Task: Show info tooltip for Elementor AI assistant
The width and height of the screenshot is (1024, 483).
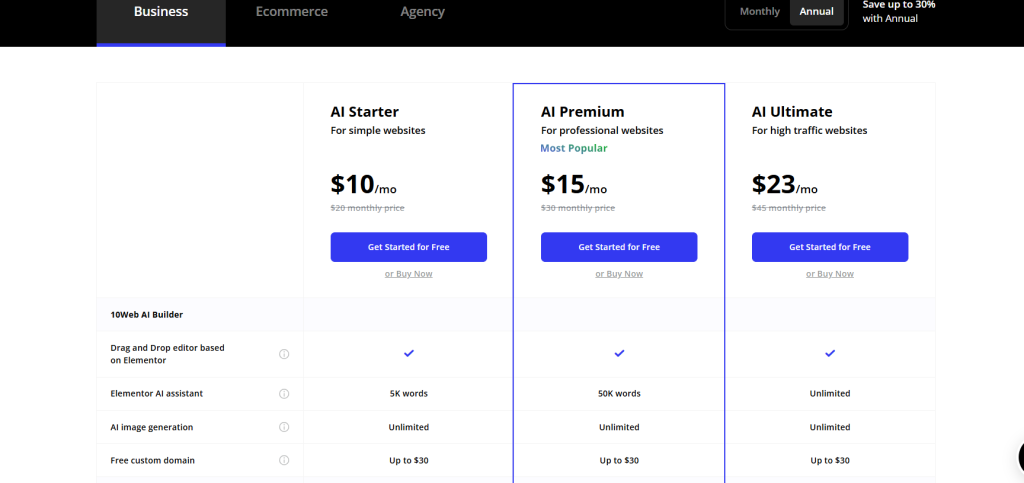Action: [284, 394]
